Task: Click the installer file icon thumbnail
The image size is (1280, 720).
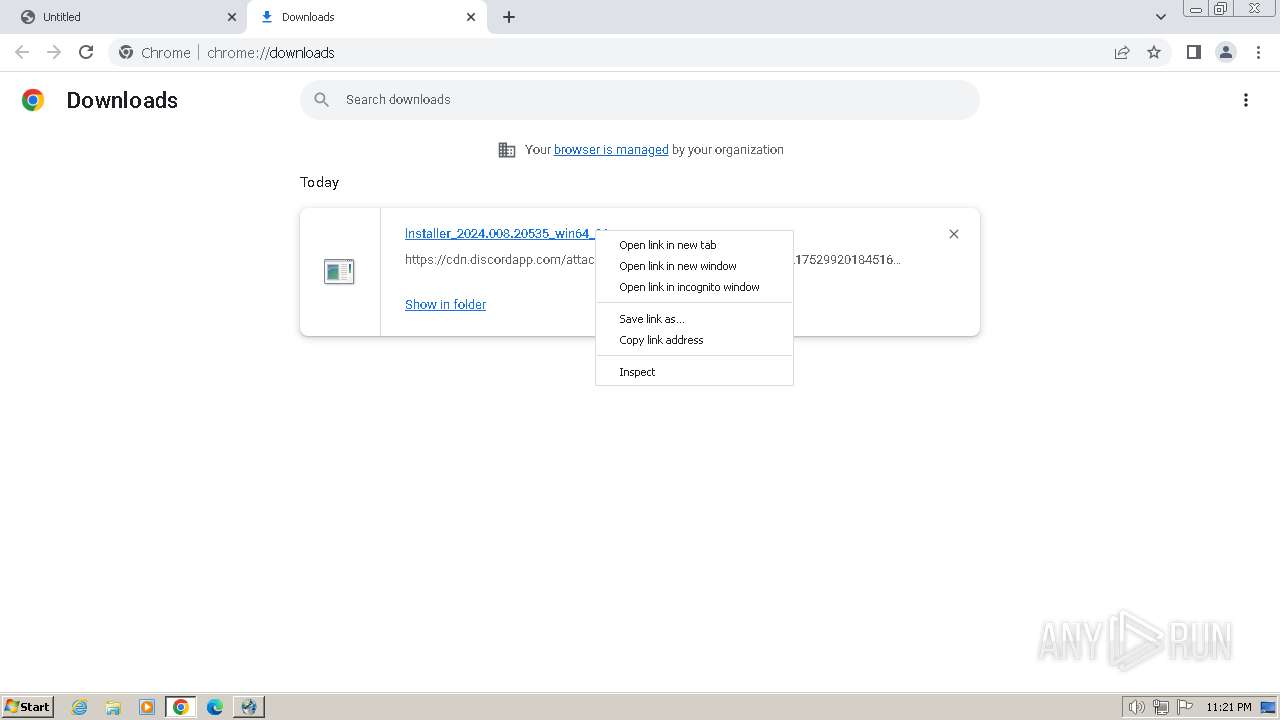Action: (x=339, y=271)
